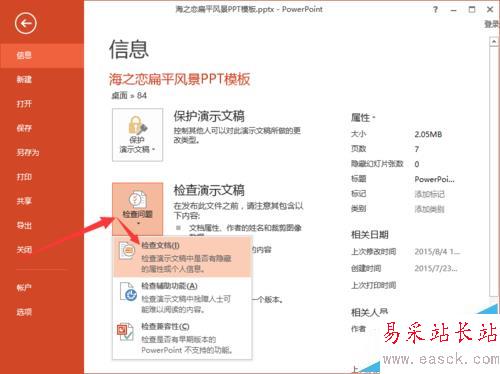Minimize the PowerPoint window
500x374 pixels.
pyautogui.click(x=453, y=10)
